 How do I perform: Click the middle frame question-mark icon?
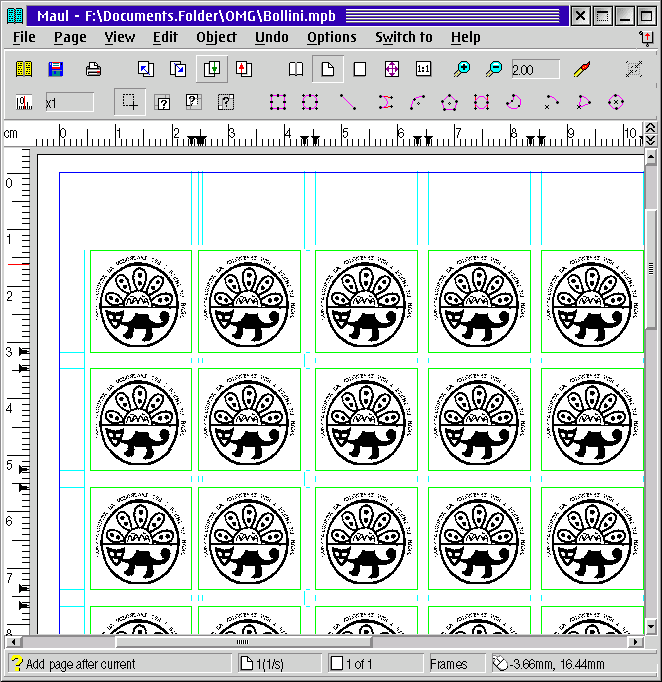point(194,103)
